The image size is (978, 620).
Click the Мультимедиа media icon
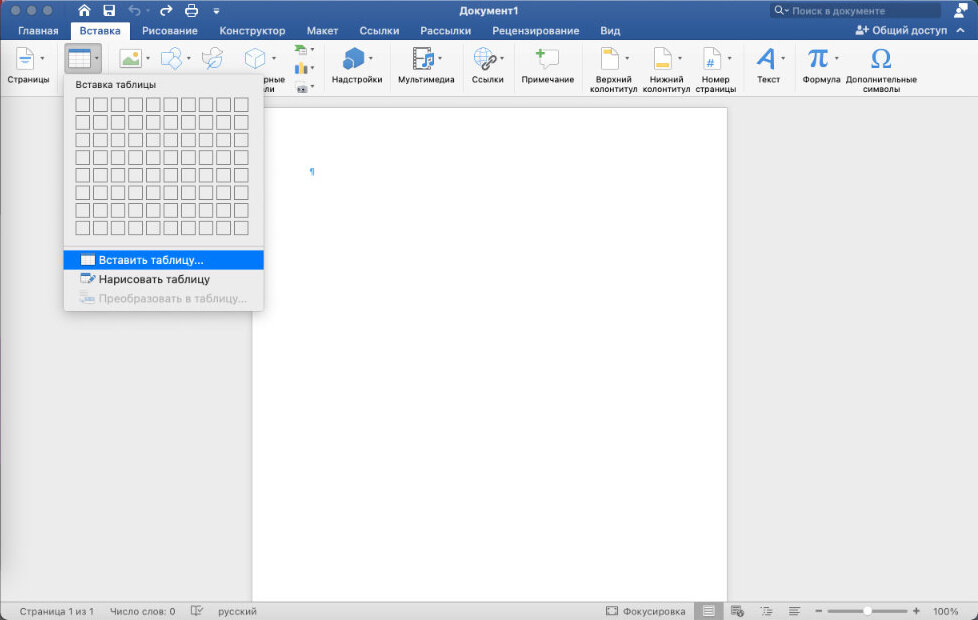pos(424,59)
